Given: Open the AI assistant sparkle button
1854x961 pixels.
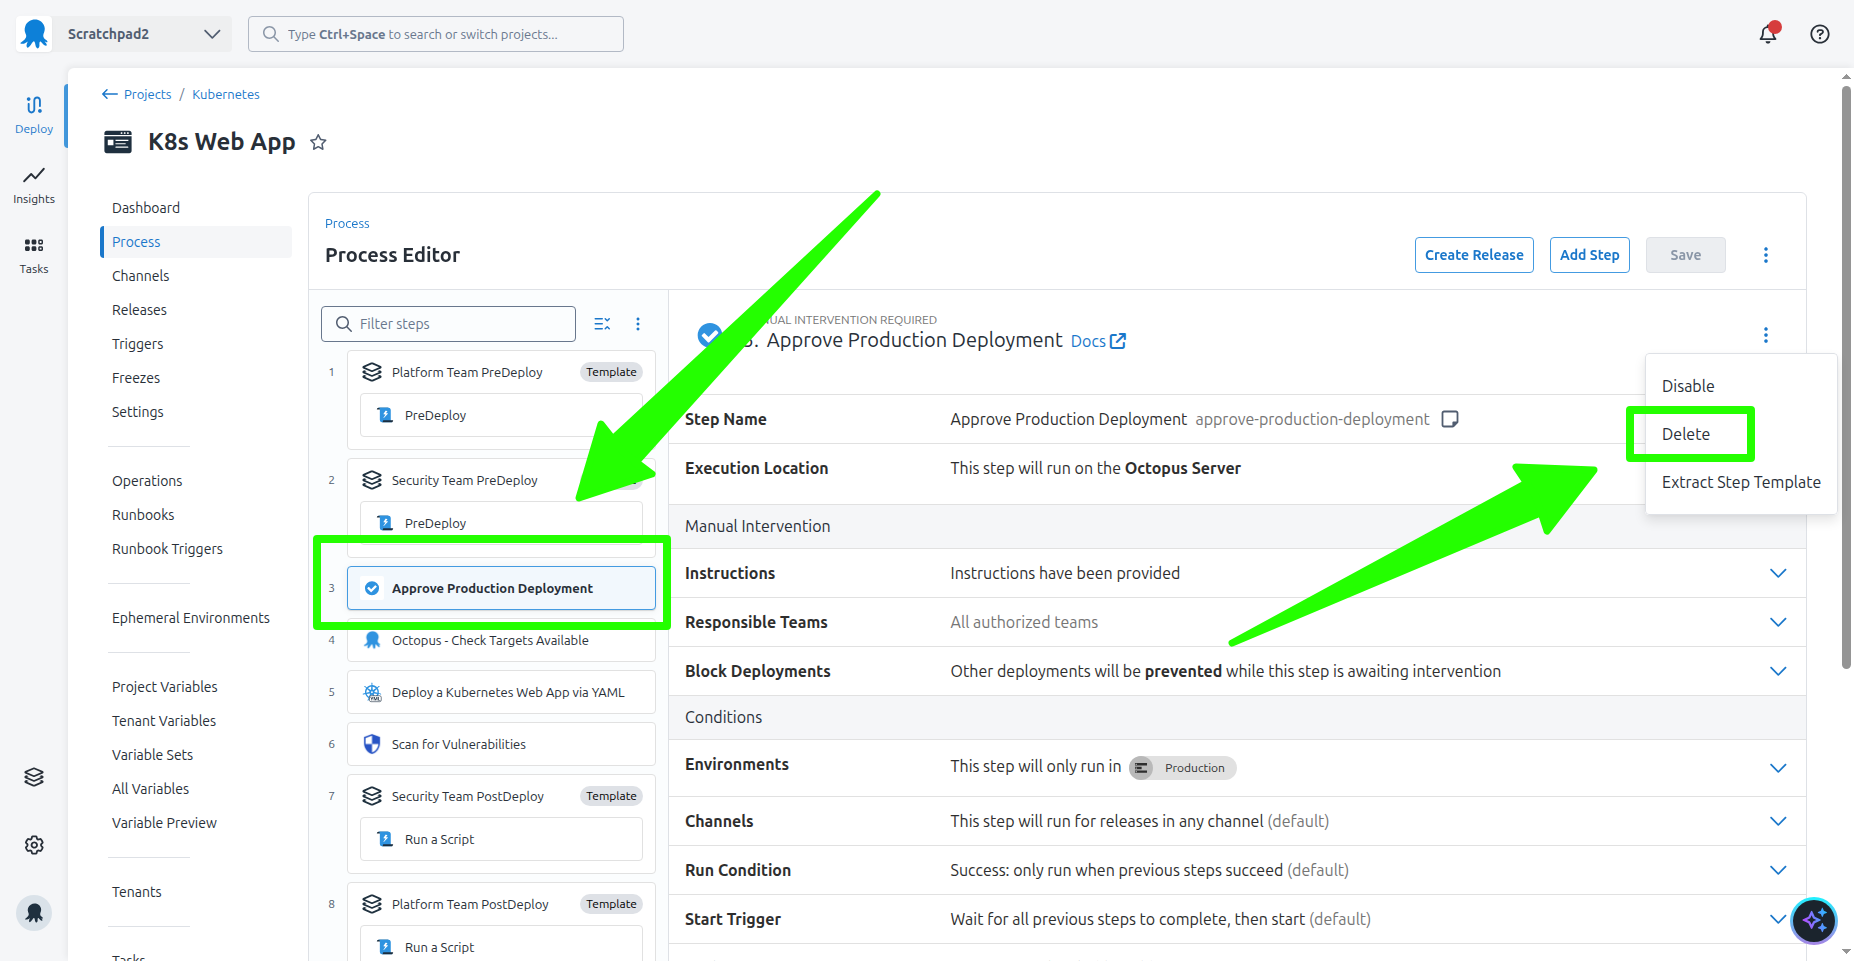Looking at the screenshot, I should 1813,920.
